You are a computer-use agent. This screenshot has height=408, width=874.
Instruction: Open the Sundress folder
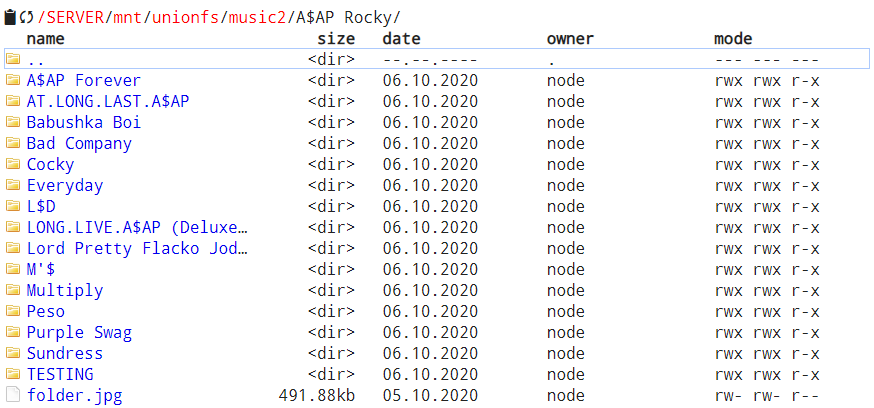(x=65, y=353)
